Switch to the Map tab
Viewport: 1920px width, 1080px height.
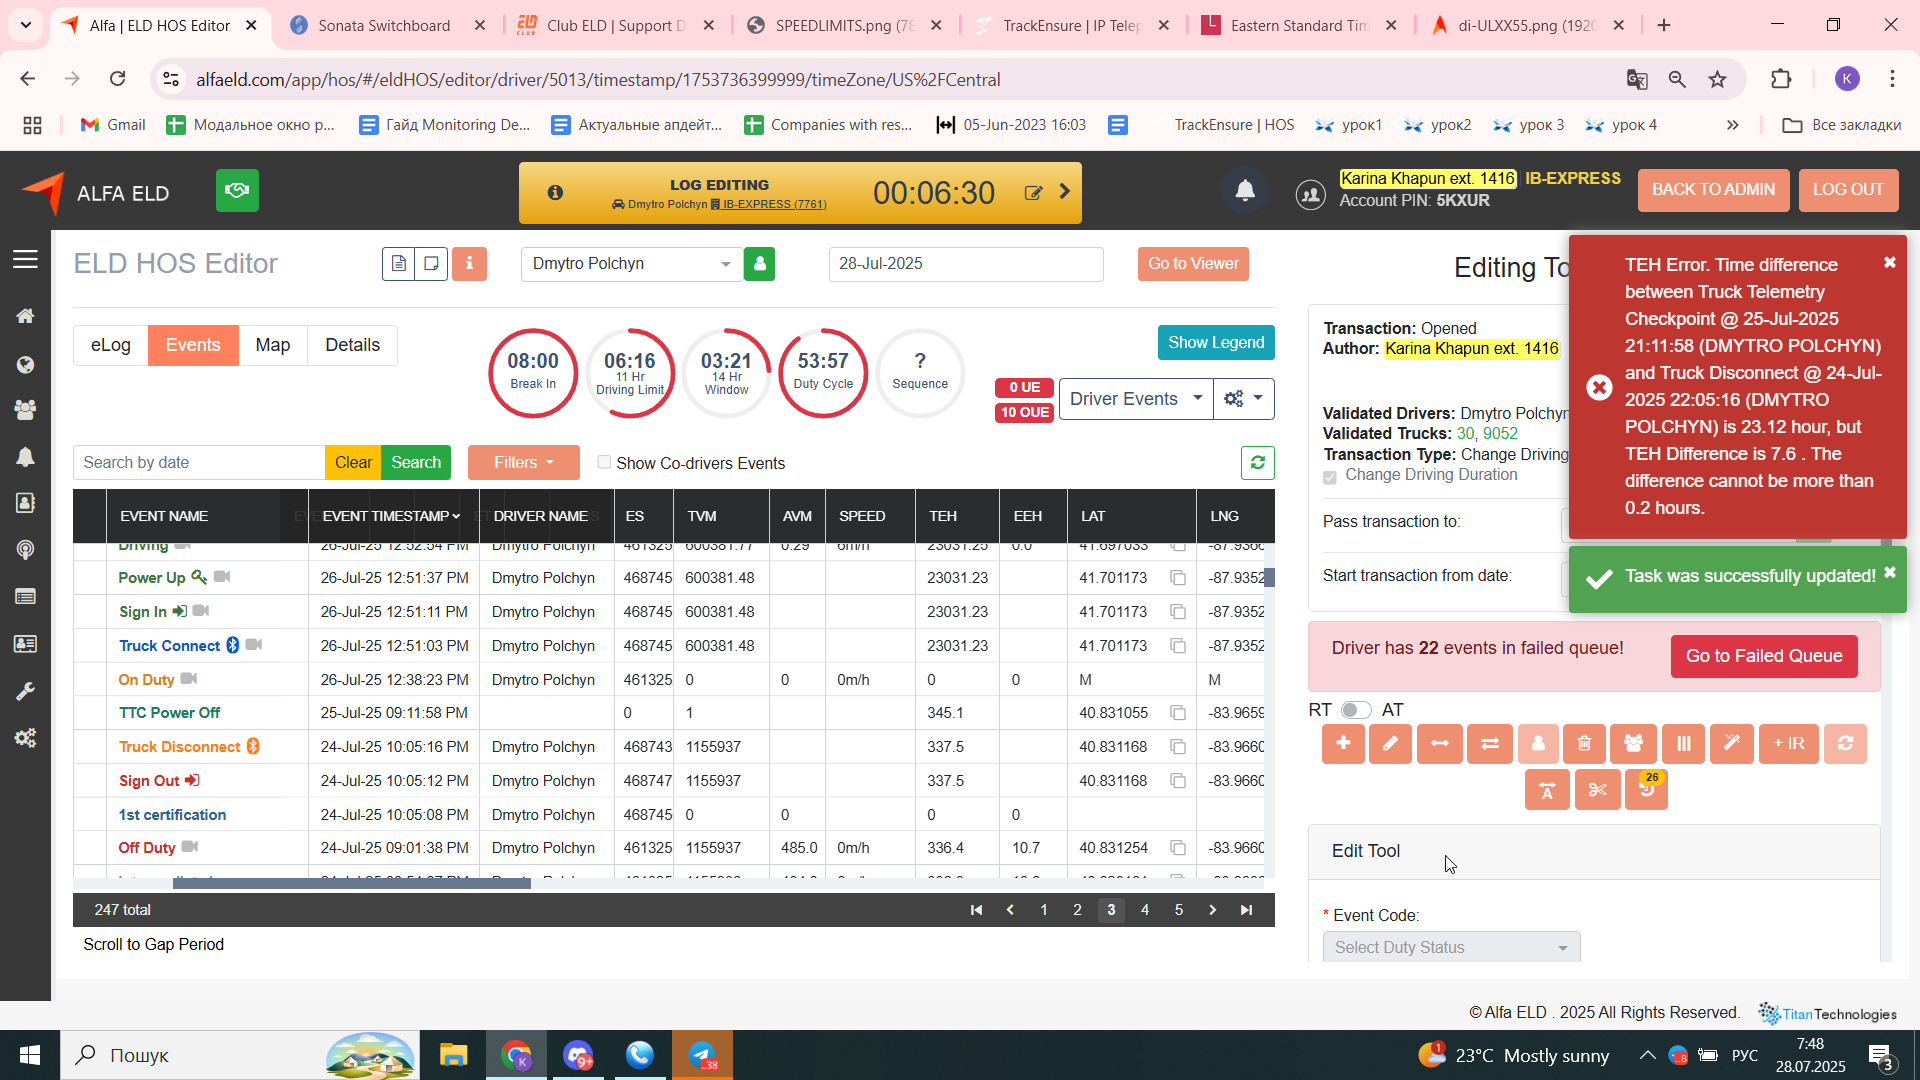point(272,345)
